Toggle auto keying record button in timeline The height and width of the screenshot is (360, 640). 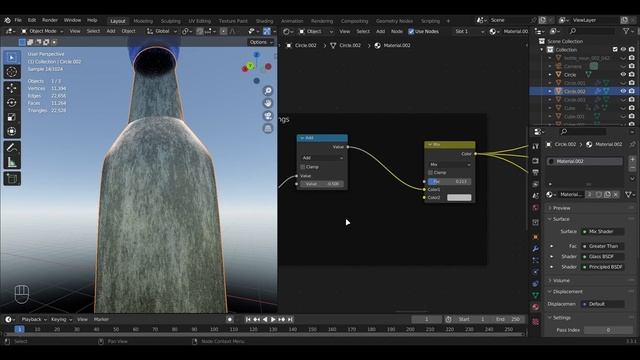pyautogui.click(x=230, y=320)
